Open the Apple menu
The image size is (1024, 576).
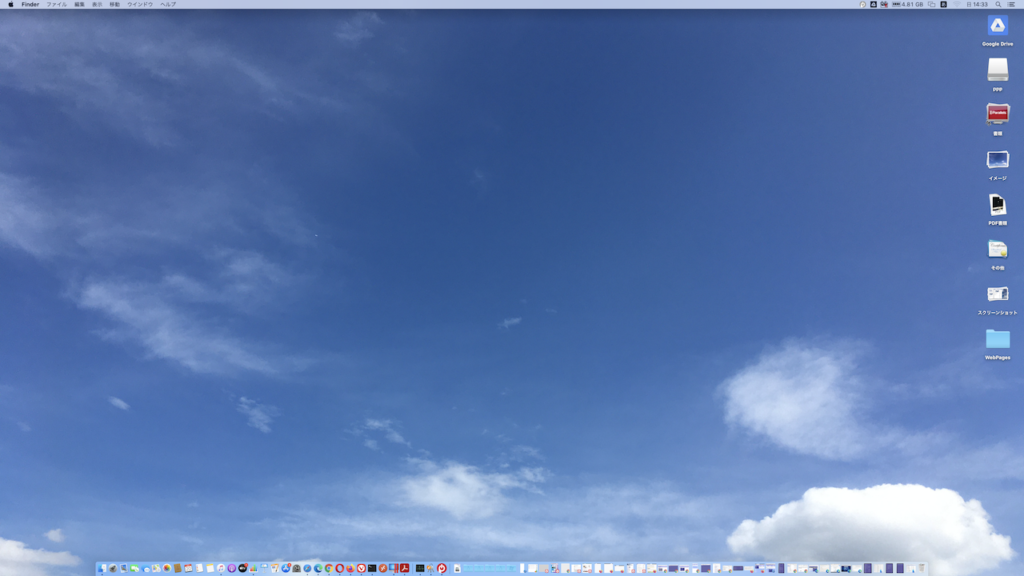tap(11, 4)
